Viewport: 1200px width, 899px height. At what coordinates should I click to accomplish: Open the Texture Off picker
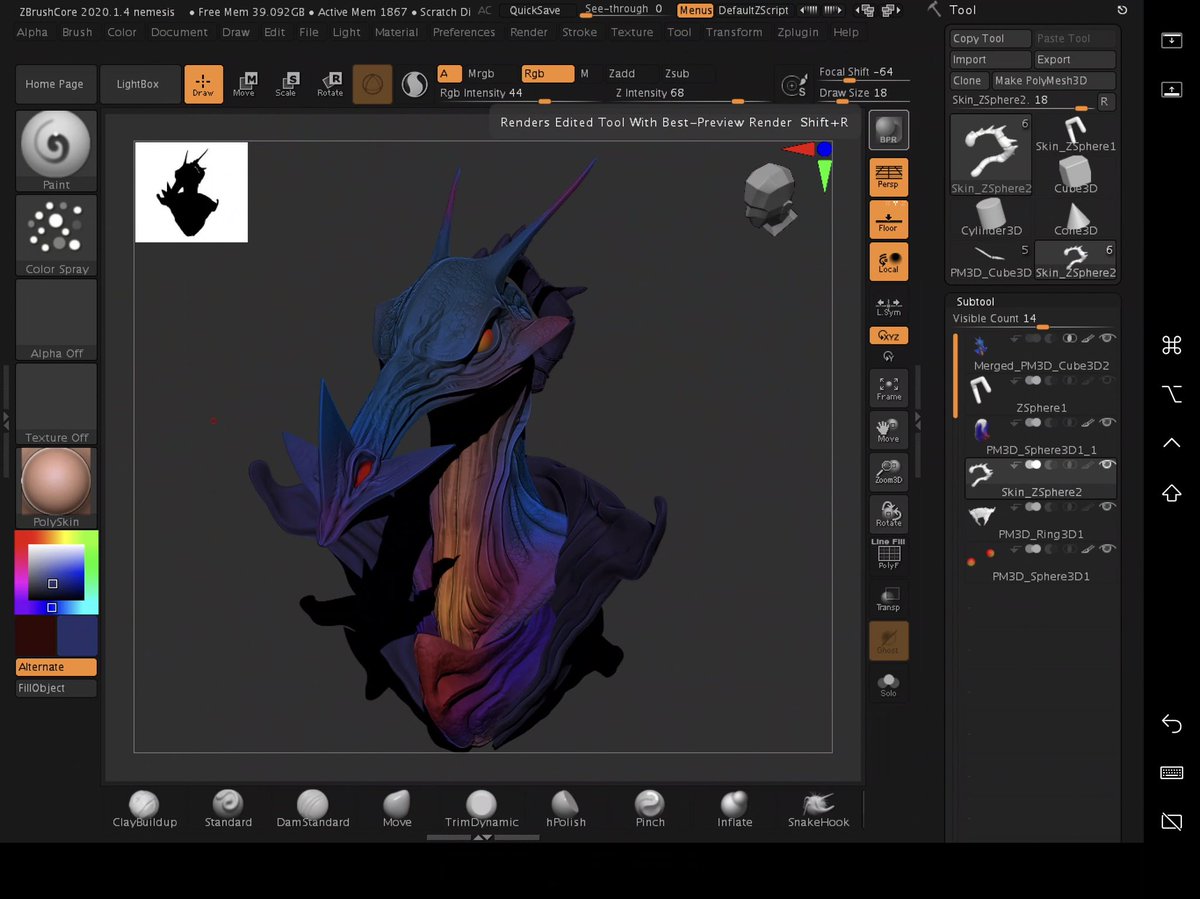56,403
